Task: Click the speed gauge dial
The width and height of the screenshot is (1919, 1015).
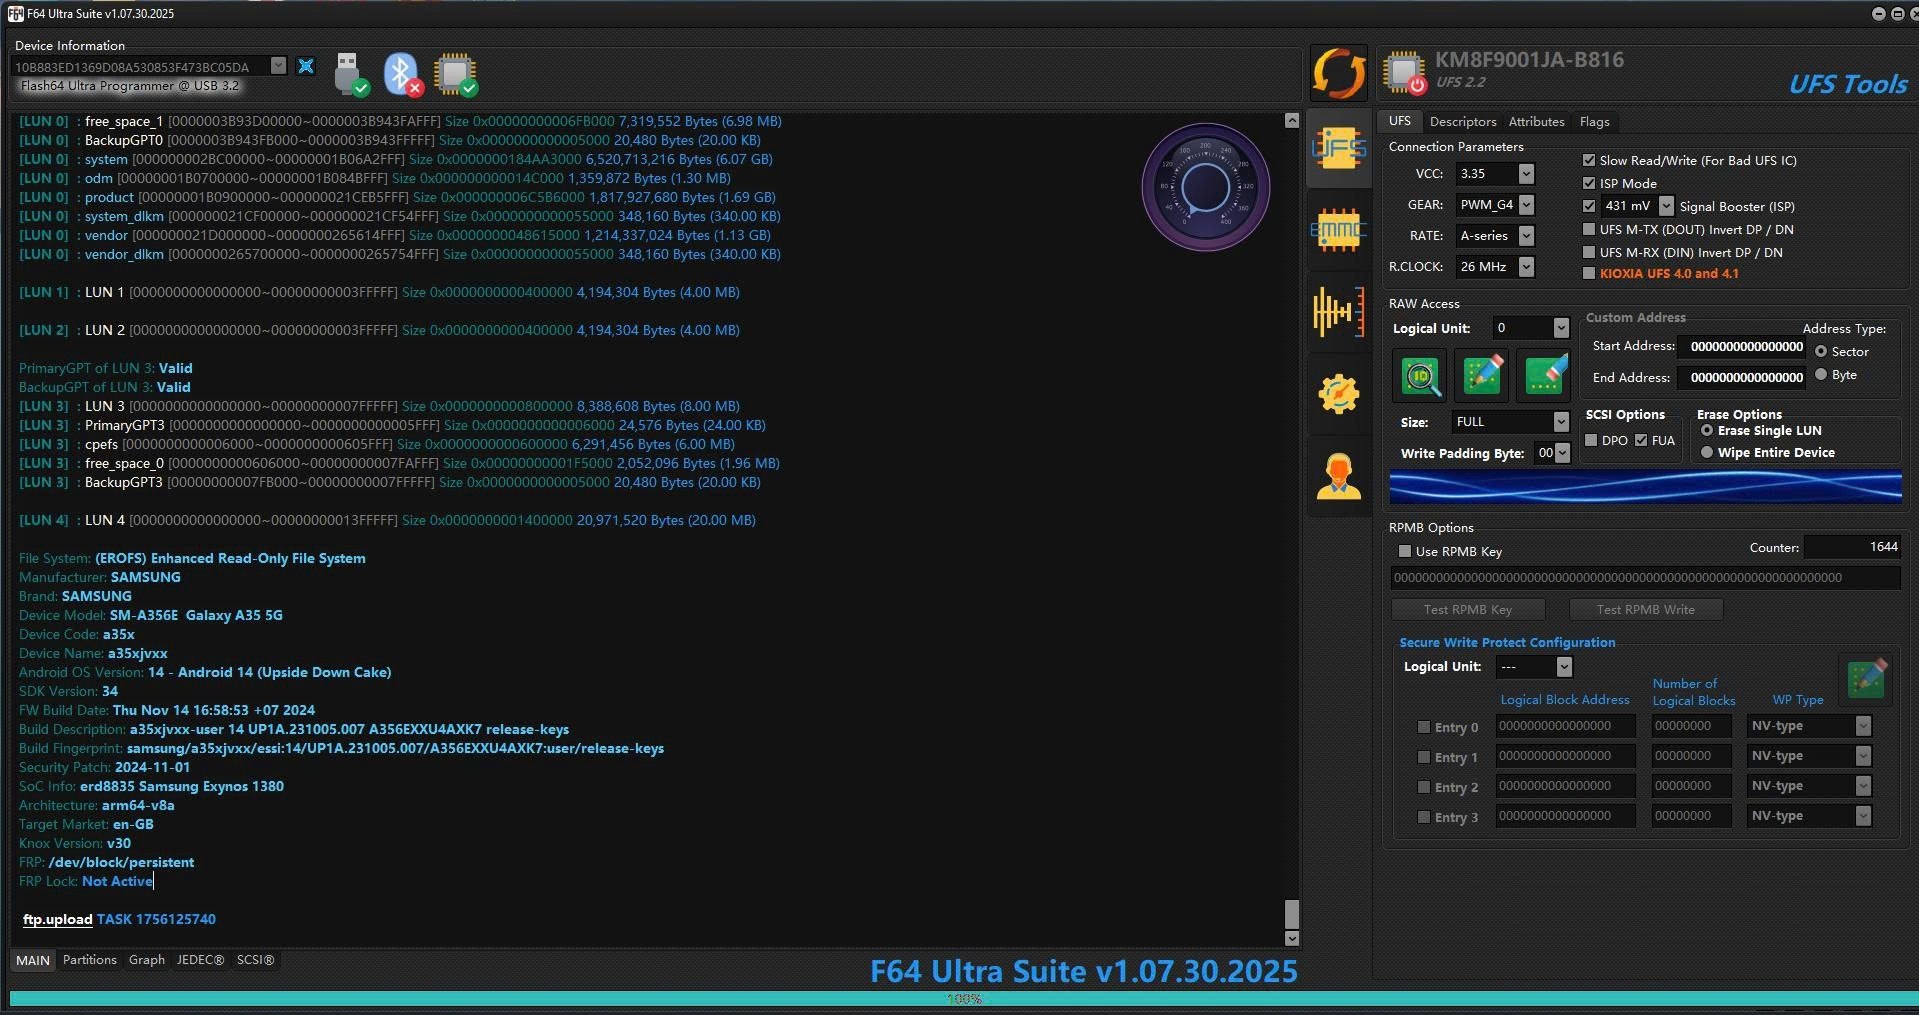Action: [1205, 187]
